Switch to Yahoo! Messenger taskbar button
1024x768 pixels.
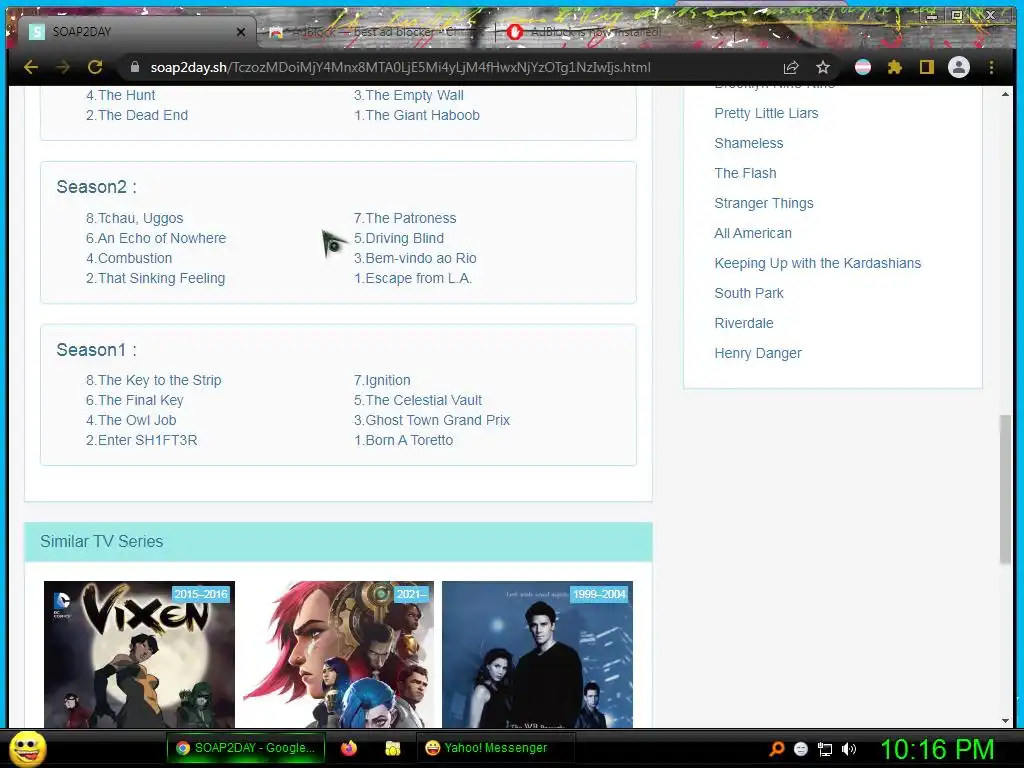494,748
